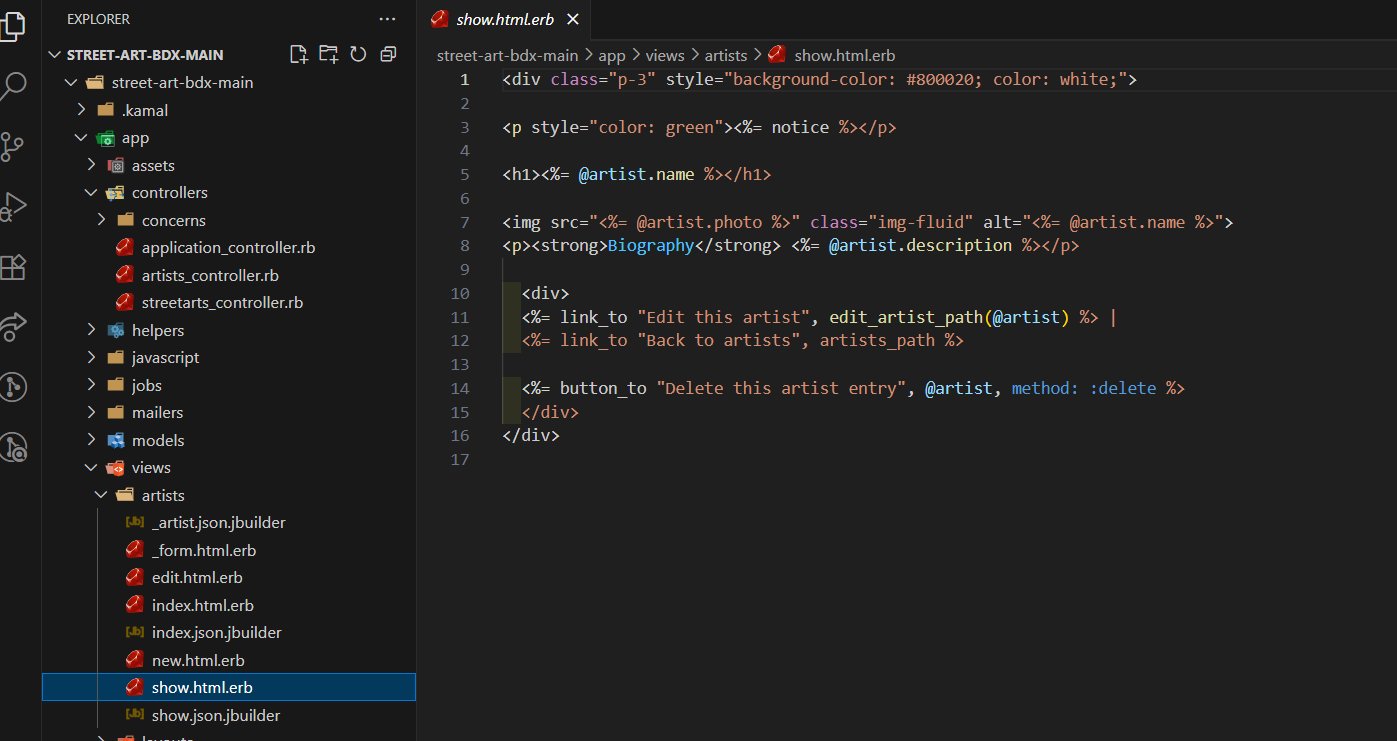Click the New File icon in Explorer
Image resolution: width=1397 pixels, height=741 pixels.
298,54
